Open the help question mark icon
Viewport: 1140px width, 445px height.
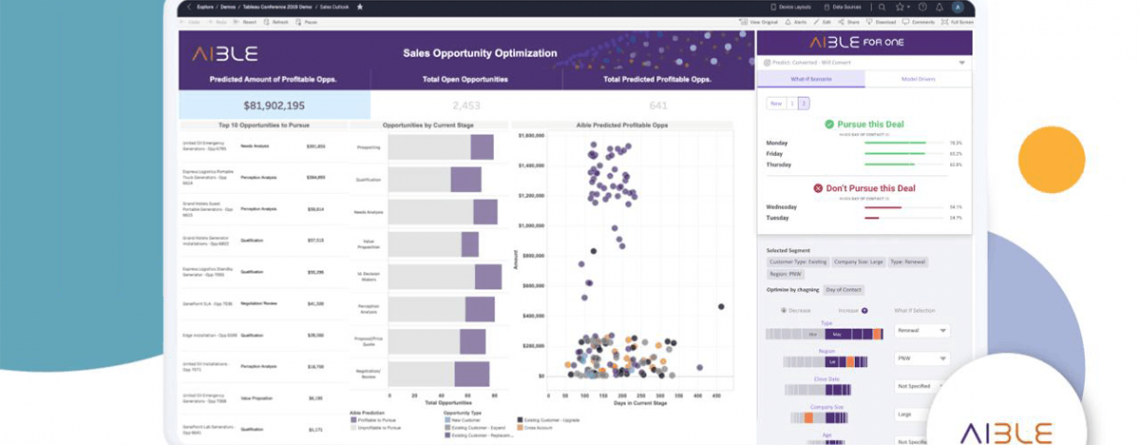(923, 7)
